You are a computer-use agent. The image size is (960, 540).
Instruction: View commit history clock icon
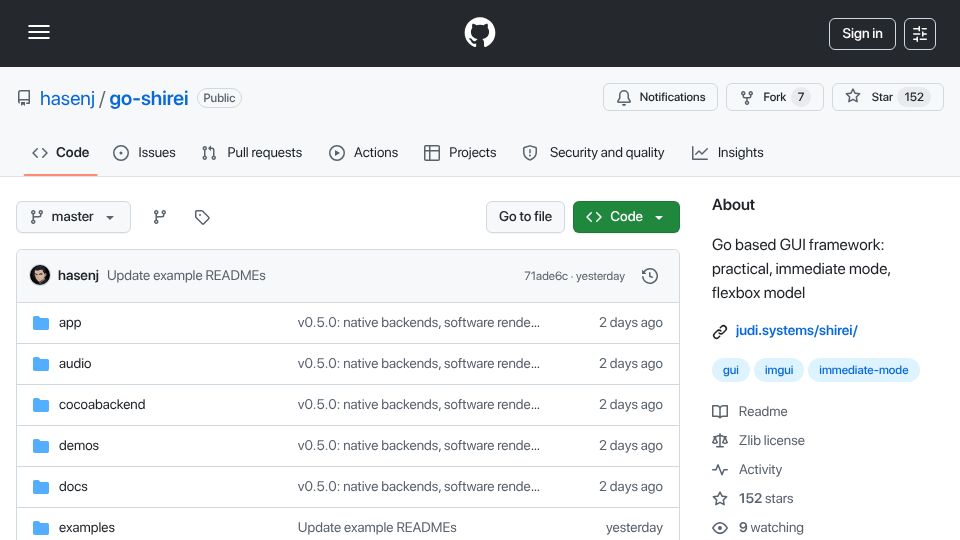tap(650, 276)
